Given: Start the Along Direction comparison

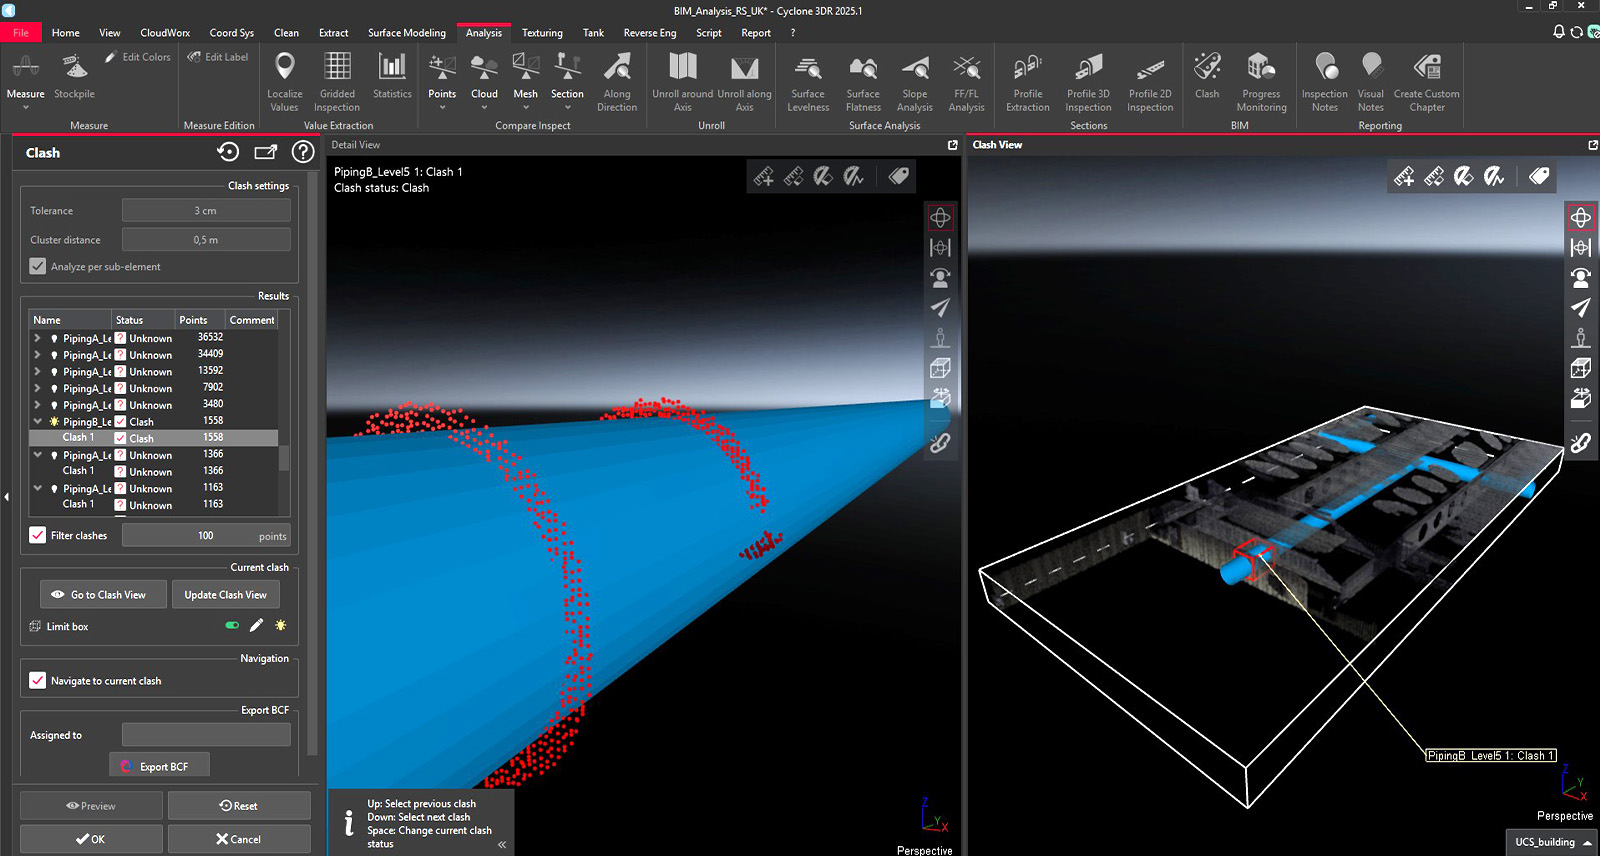Looking at the screenshot, I should [617, 82].
